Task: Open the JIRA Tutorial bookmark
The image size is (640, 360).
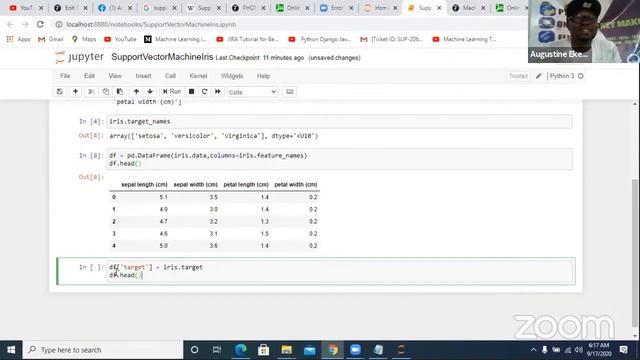Action: pos(247,39)
